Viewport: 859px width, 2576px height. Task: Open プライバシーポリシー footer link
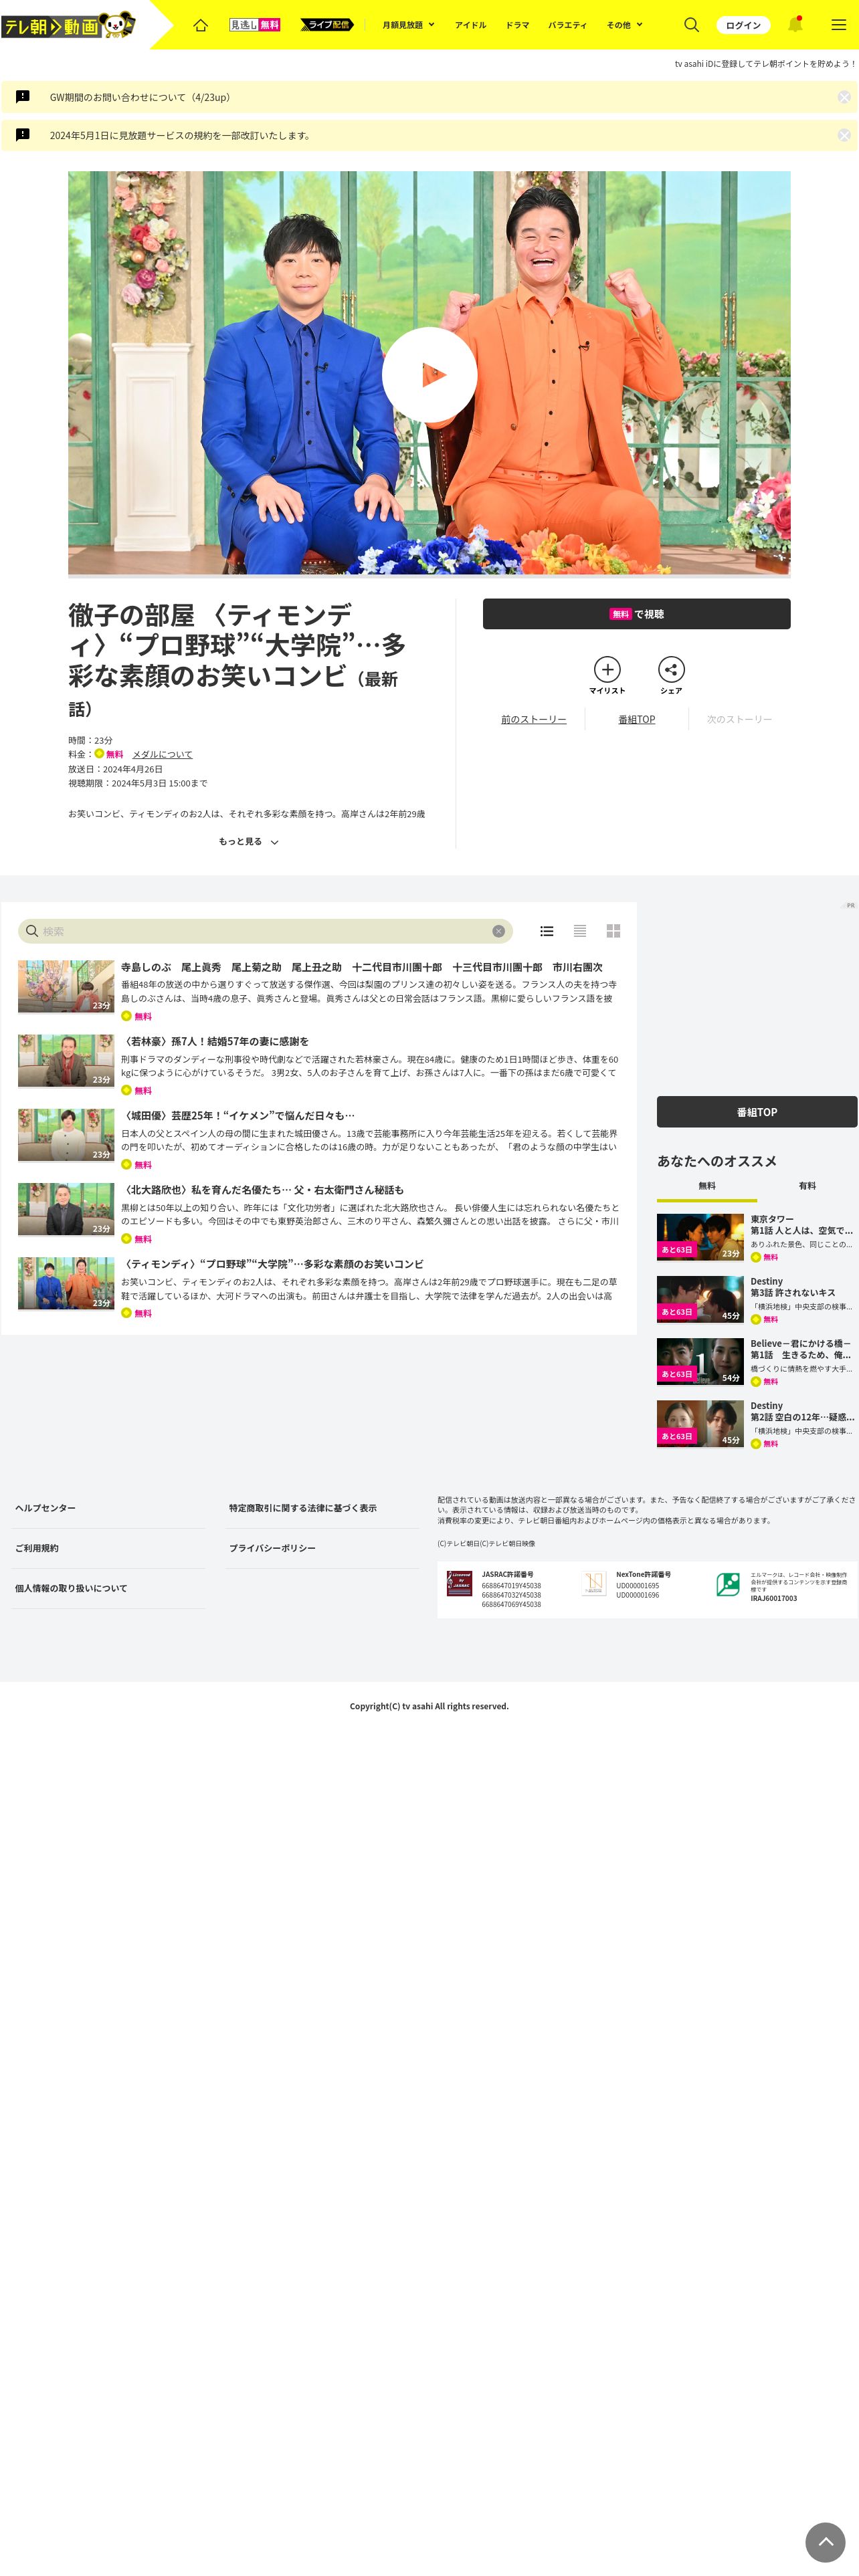click(x=272, y=1548)
